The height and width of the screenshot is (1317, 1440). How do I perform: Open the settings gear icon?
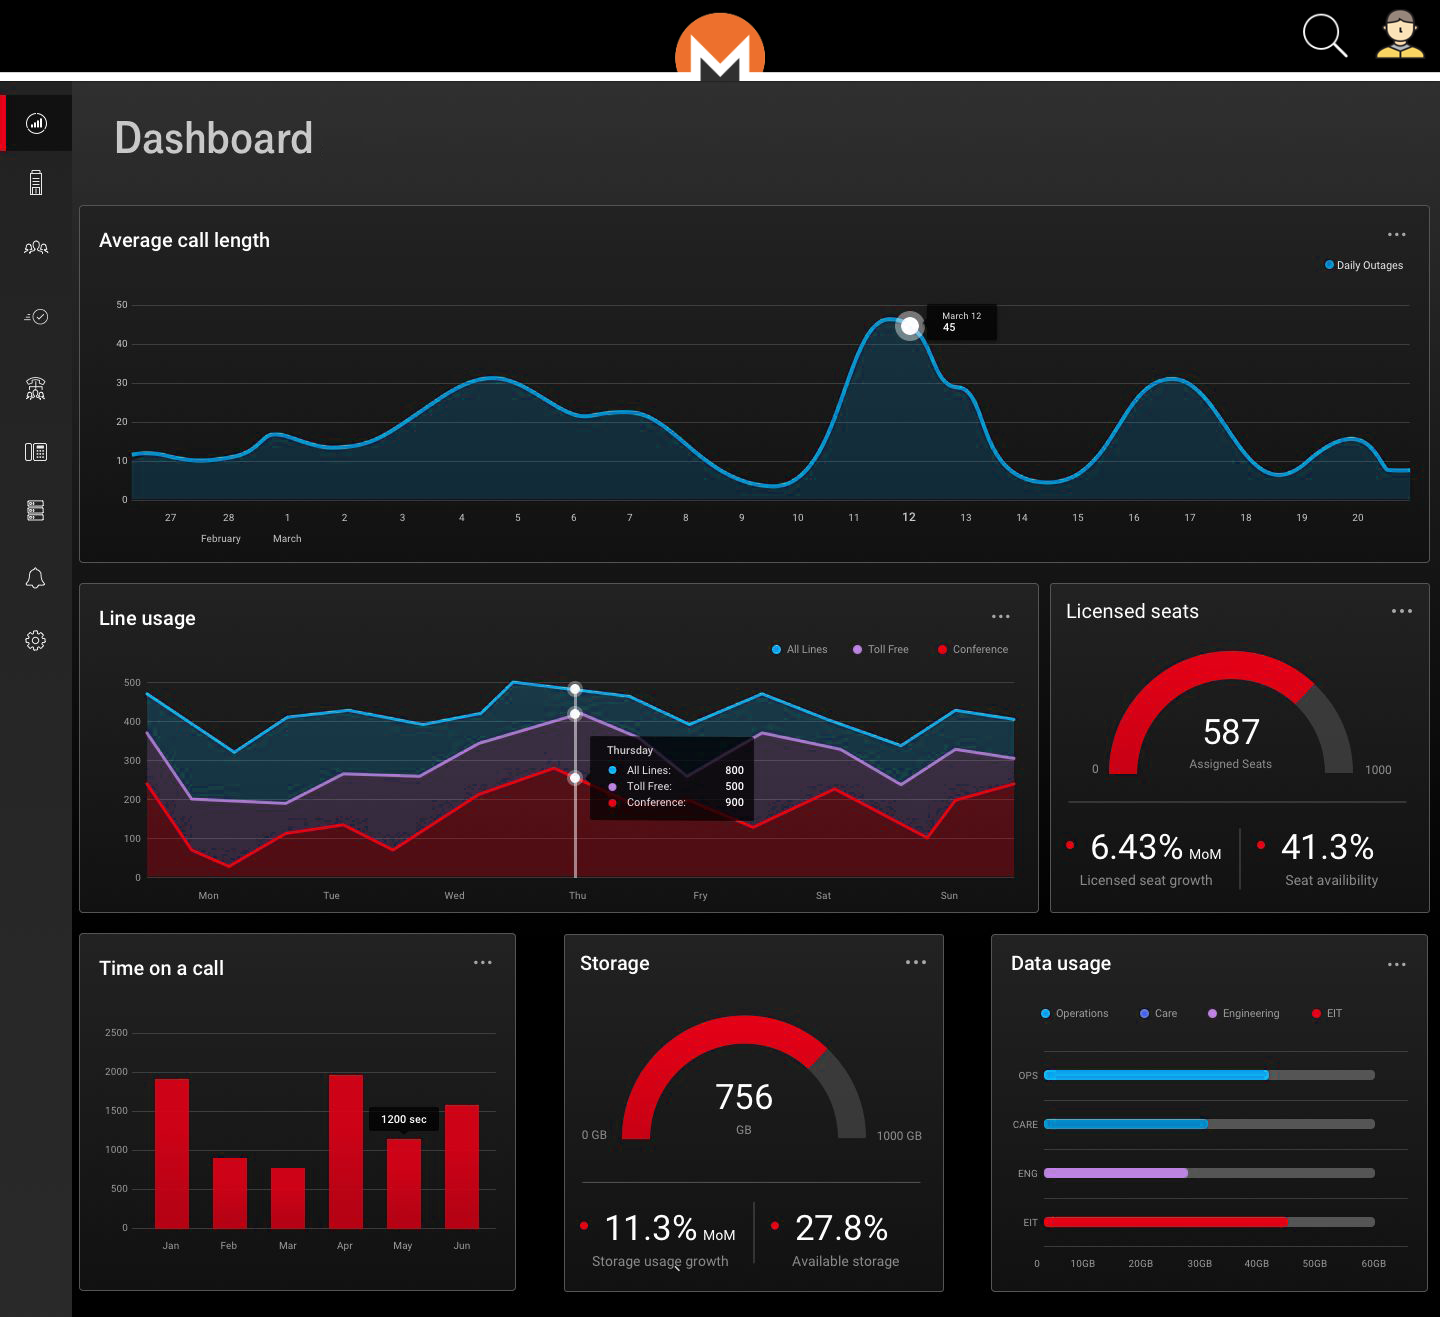(36, 641)
